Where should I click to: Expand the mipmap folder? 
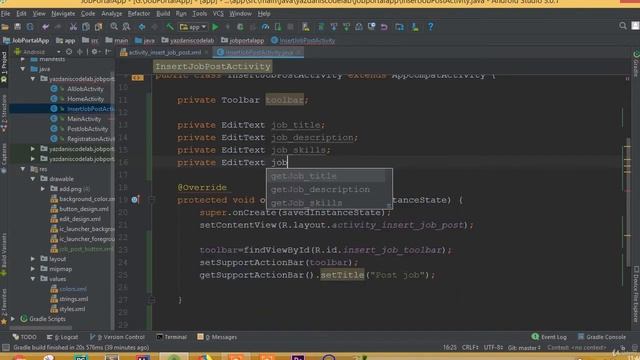point(33,269)
